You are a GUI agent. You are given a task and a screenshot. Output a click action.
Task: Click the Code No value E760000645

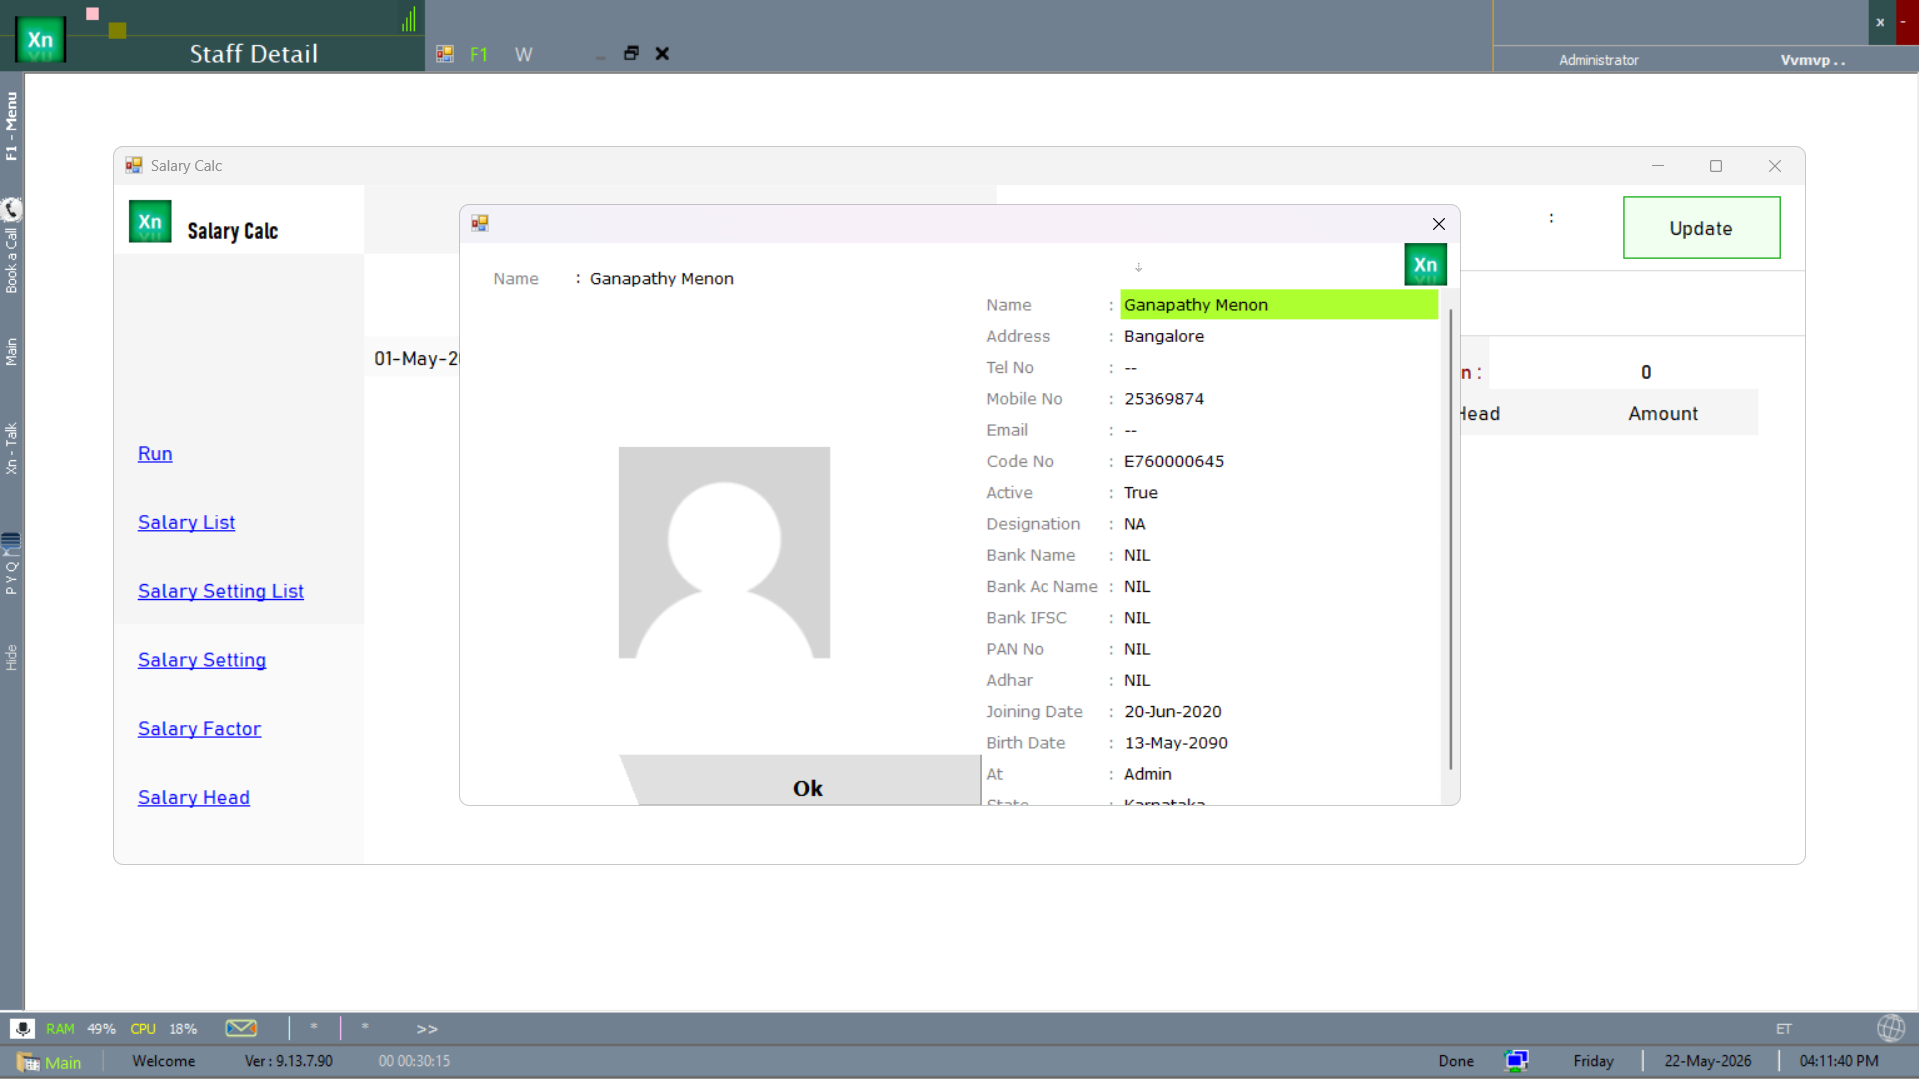coord(1174,462)
